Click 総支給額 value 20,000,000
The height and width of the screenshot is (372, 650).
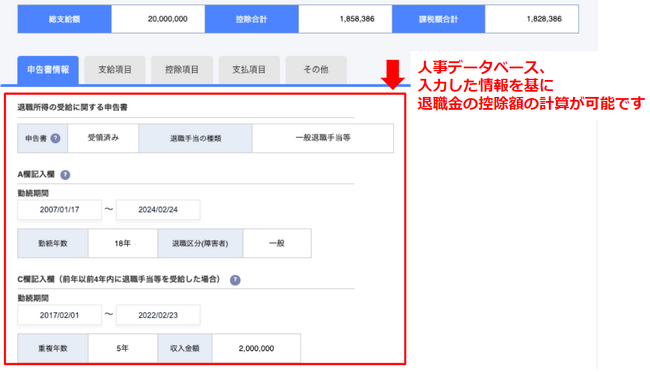tap(158, 19)
